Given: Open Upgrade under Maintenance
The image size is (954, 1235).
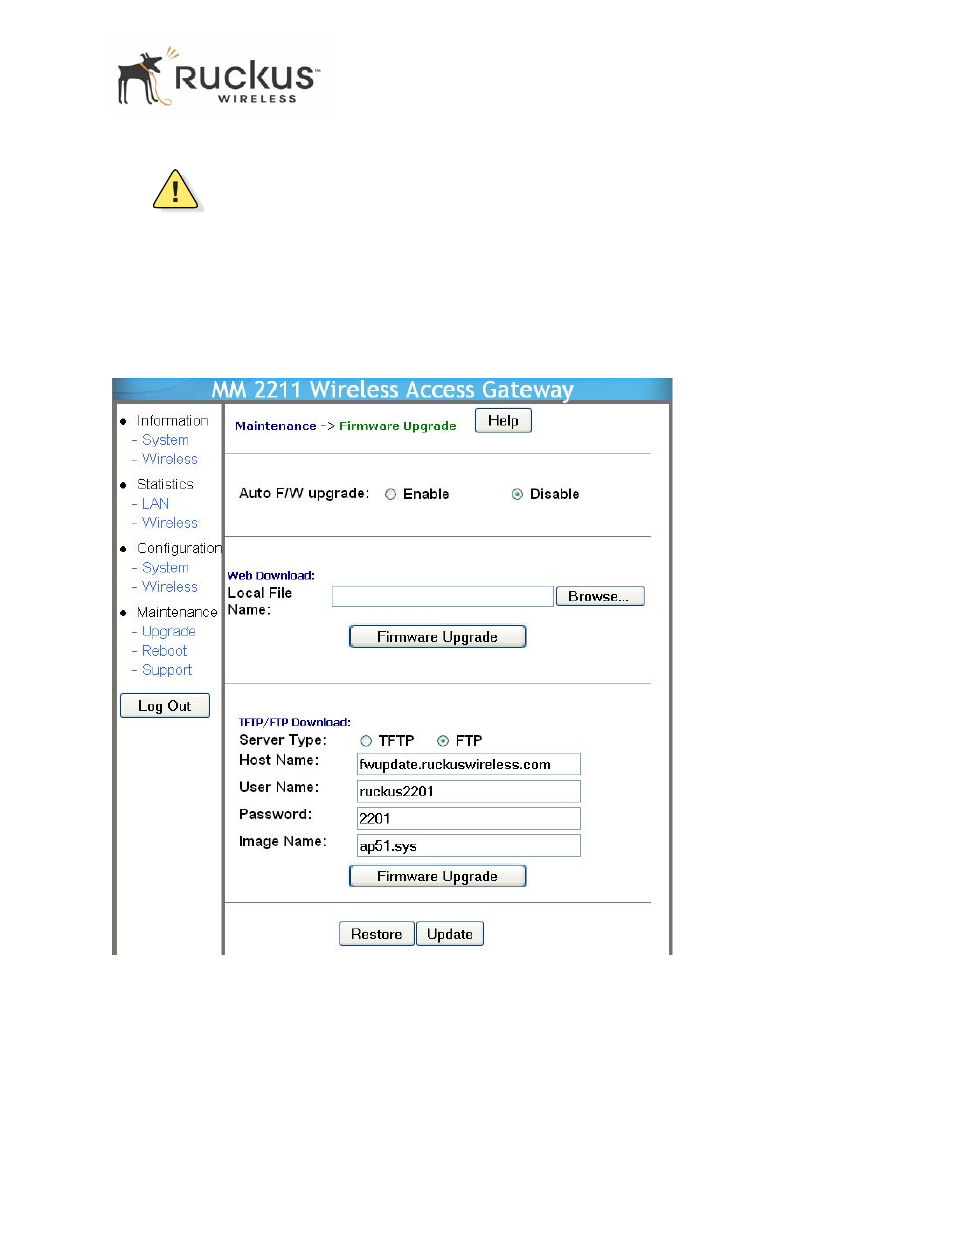Looking at the screenshot, I should pos(169,632).
